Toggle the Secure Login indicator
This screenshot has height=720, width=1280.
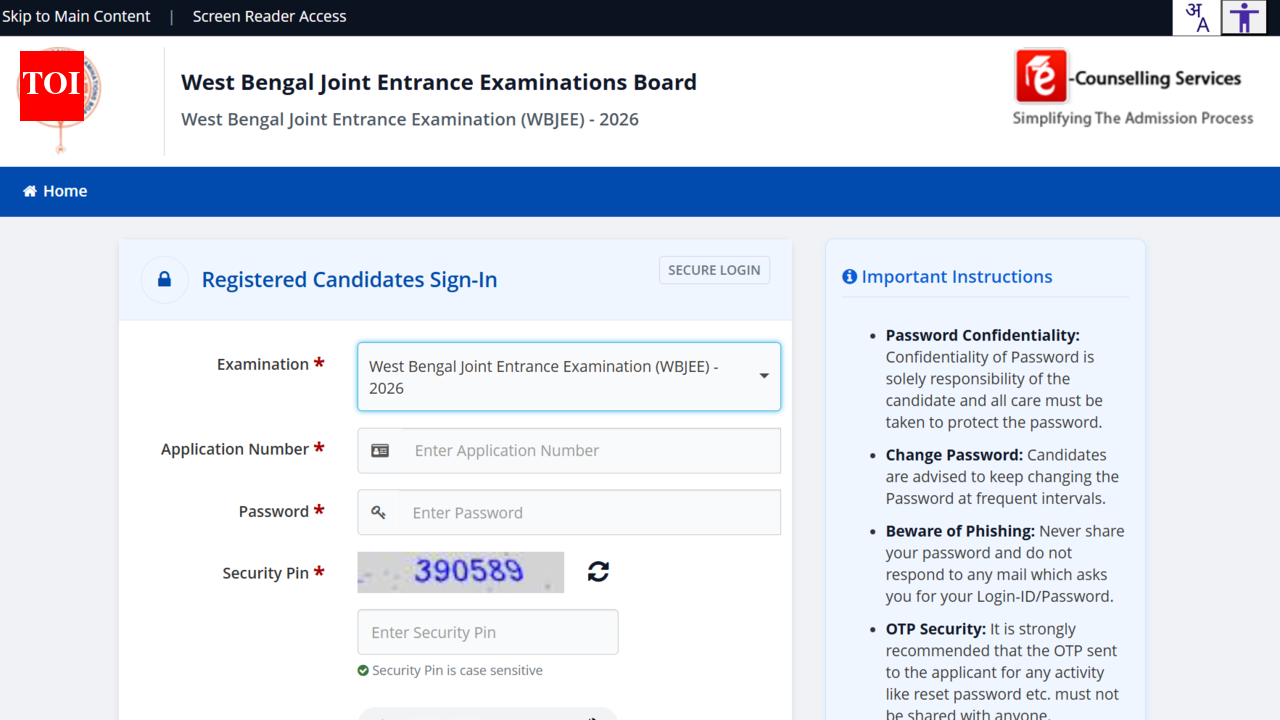[714, 270]
